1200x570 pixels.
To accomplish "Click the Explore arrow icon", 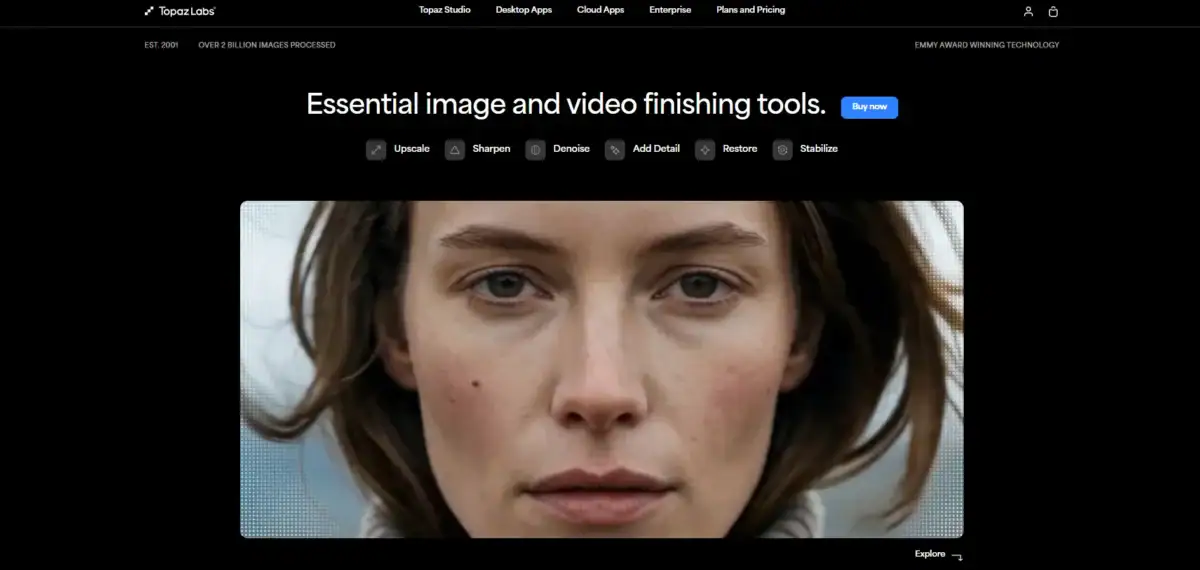I will (x=957, y=557).
